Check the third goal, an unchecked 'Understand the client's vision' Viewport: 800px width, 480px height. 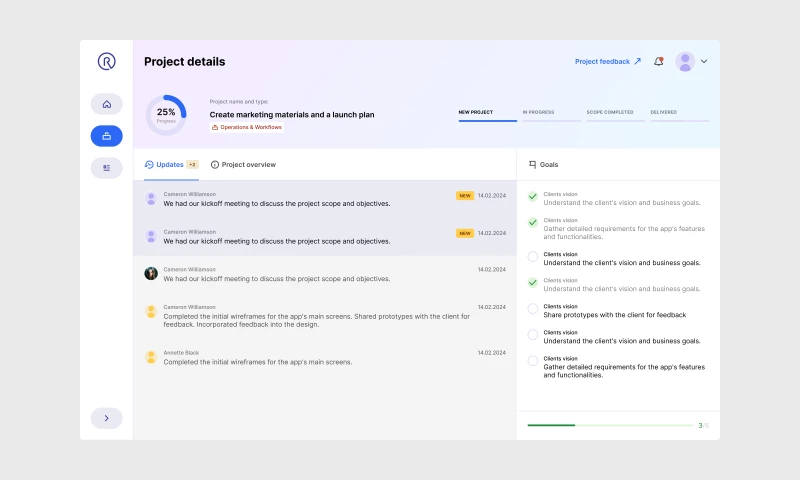533,257
